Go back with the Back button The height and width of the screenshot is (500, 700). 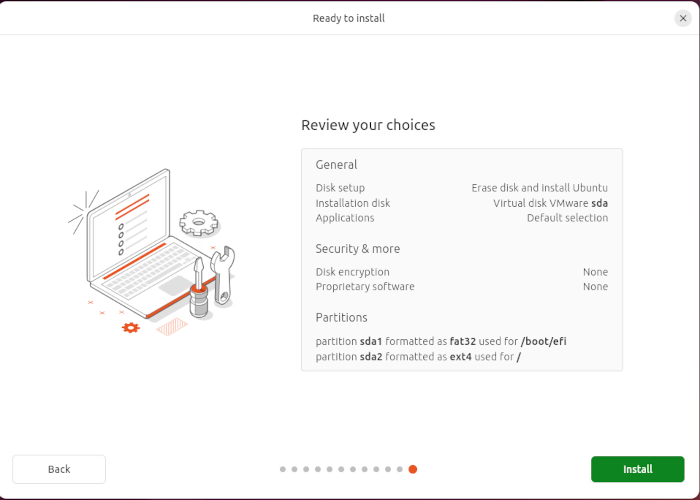[59, 469]
